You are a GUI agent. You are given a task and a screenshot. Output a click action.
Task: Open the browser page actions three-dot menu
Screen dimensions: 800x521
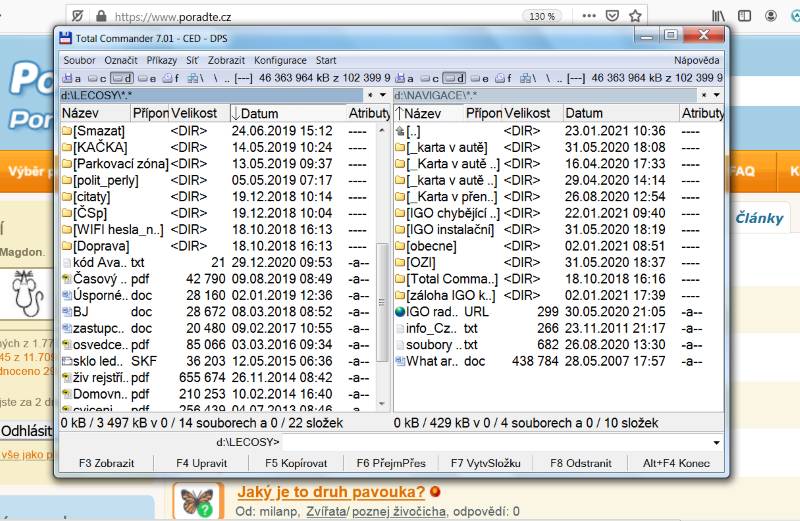pyautogui.click(x=589, y=16)
